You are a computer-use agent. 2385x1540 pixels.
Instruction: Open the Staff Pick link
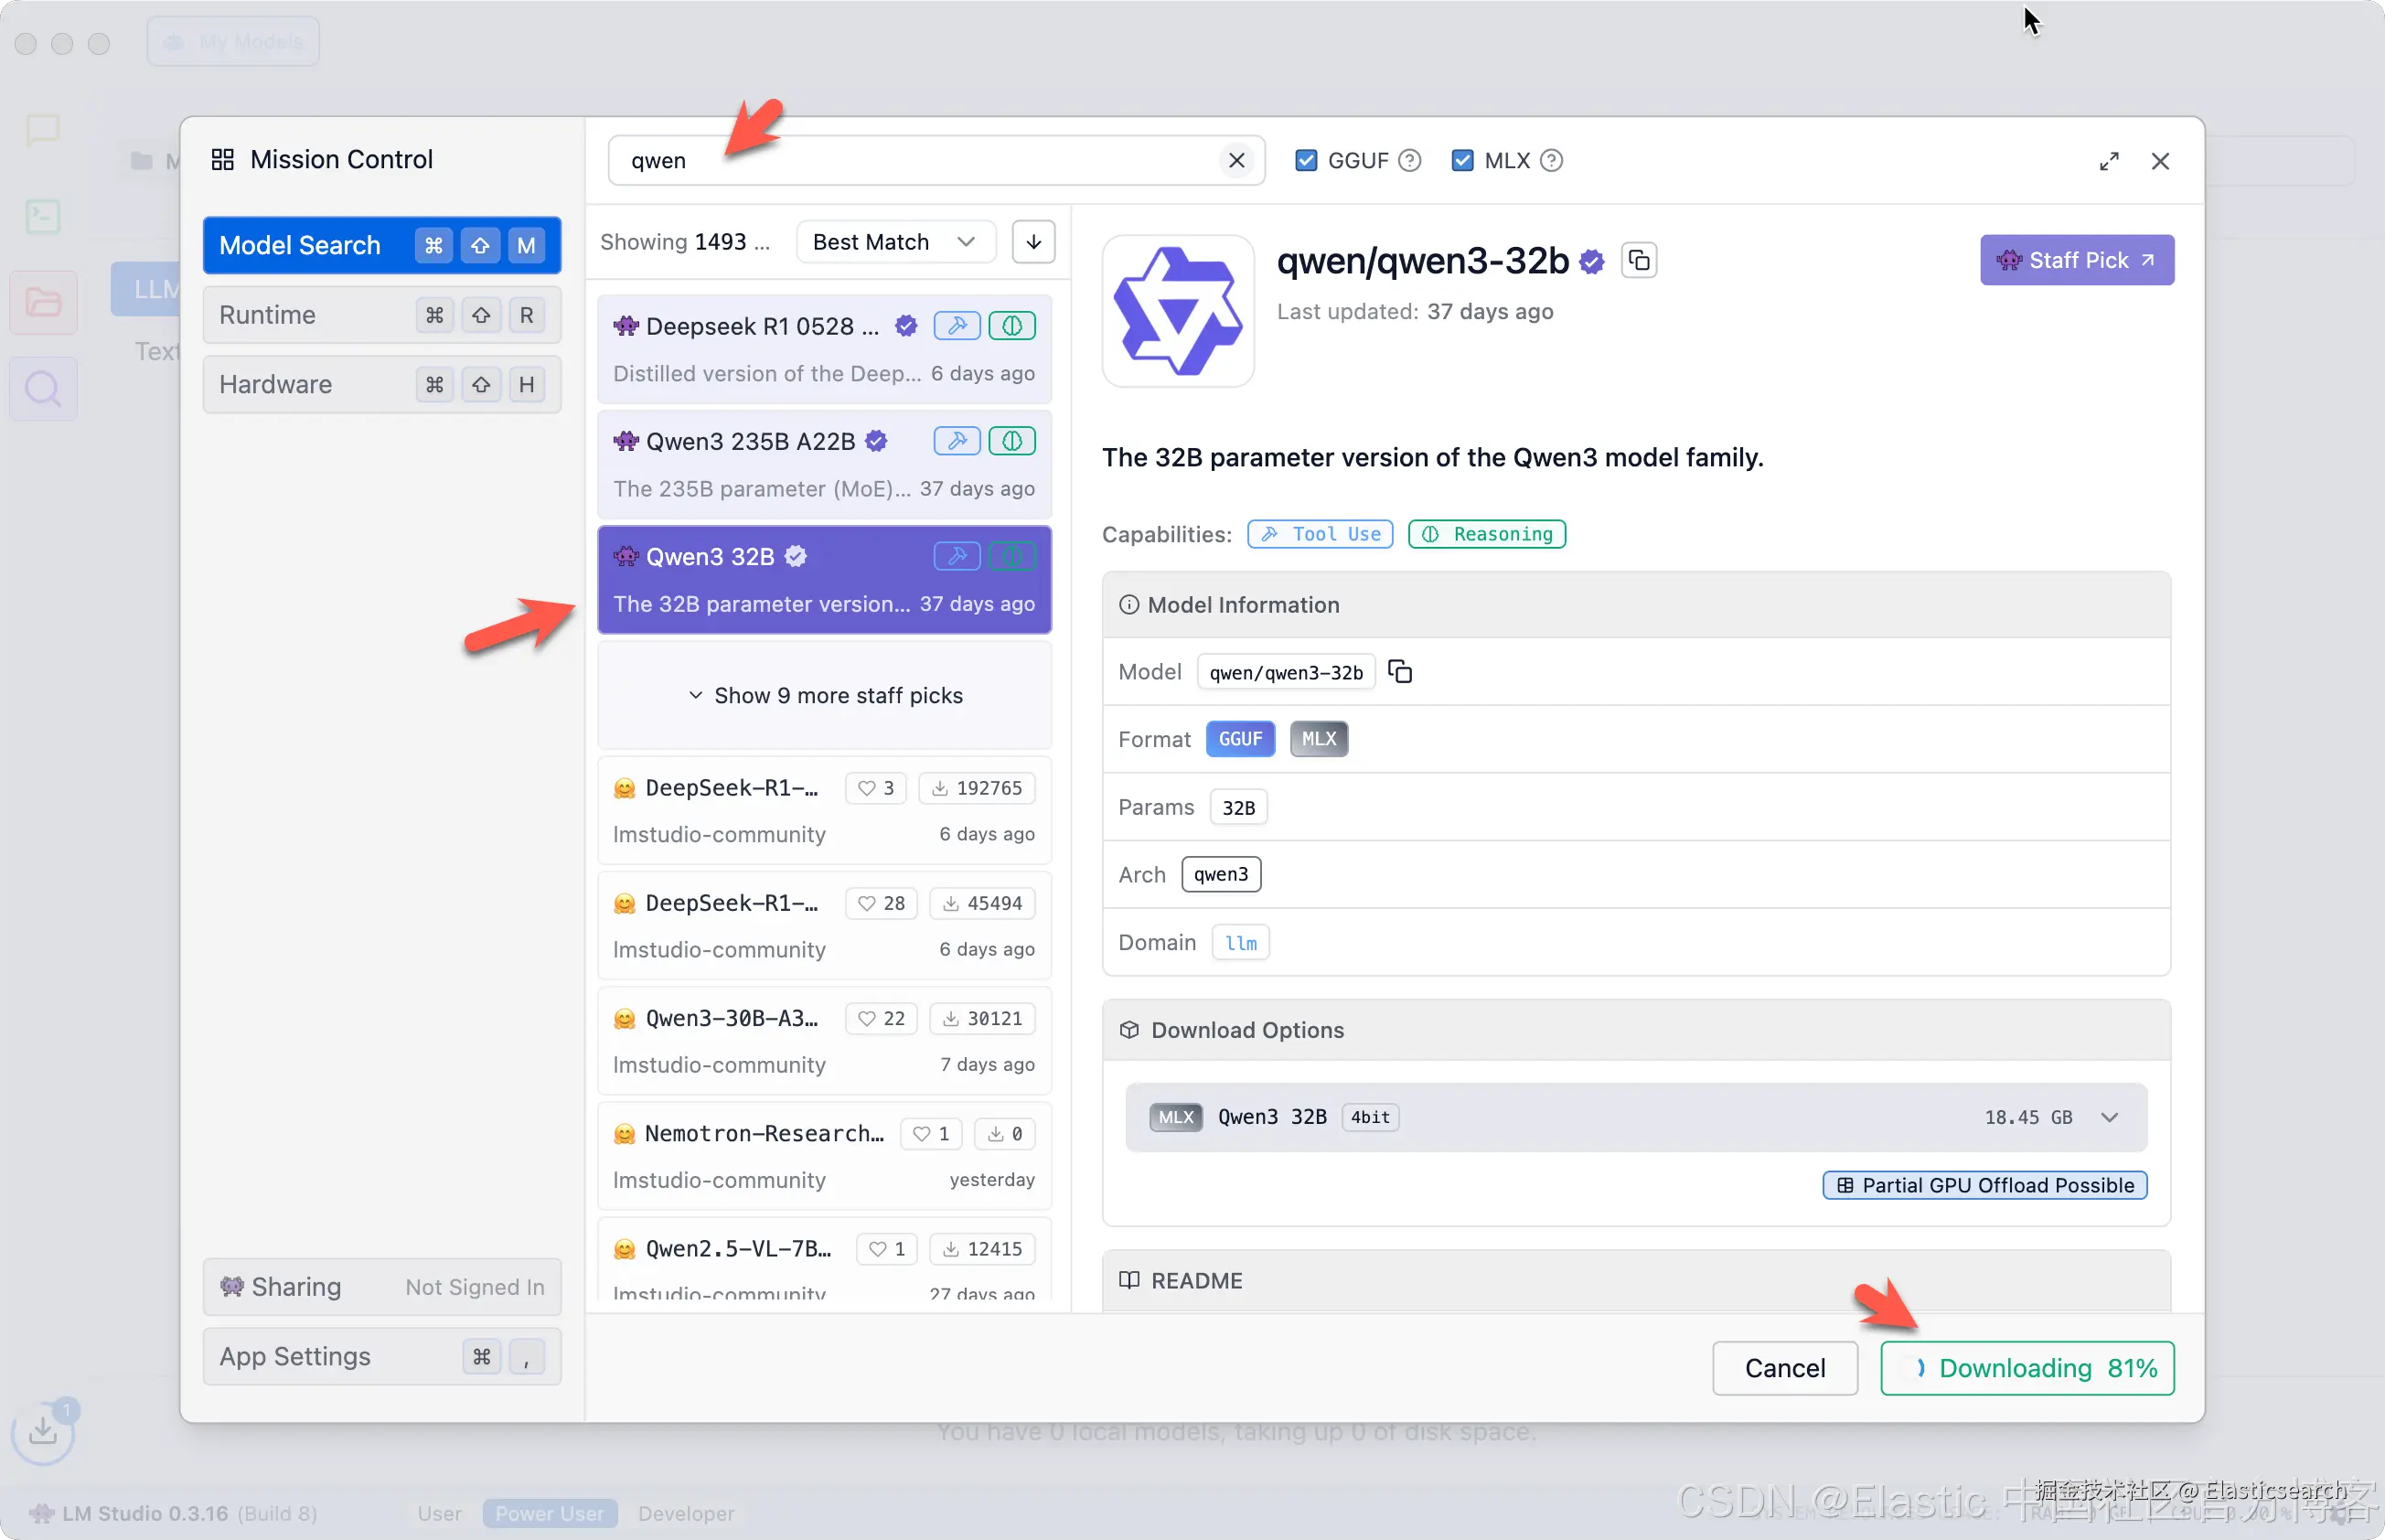click(2076, 260)
